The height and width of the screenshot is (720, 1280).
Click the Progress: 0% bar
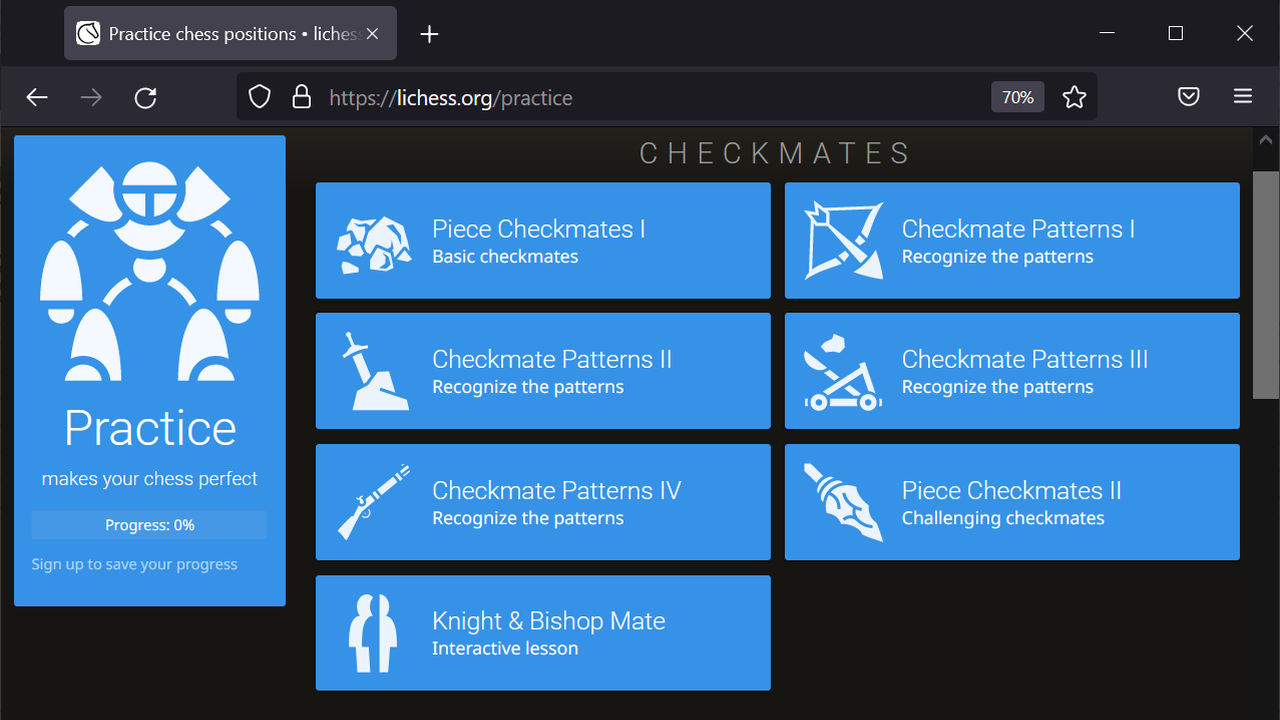point(149,525)
